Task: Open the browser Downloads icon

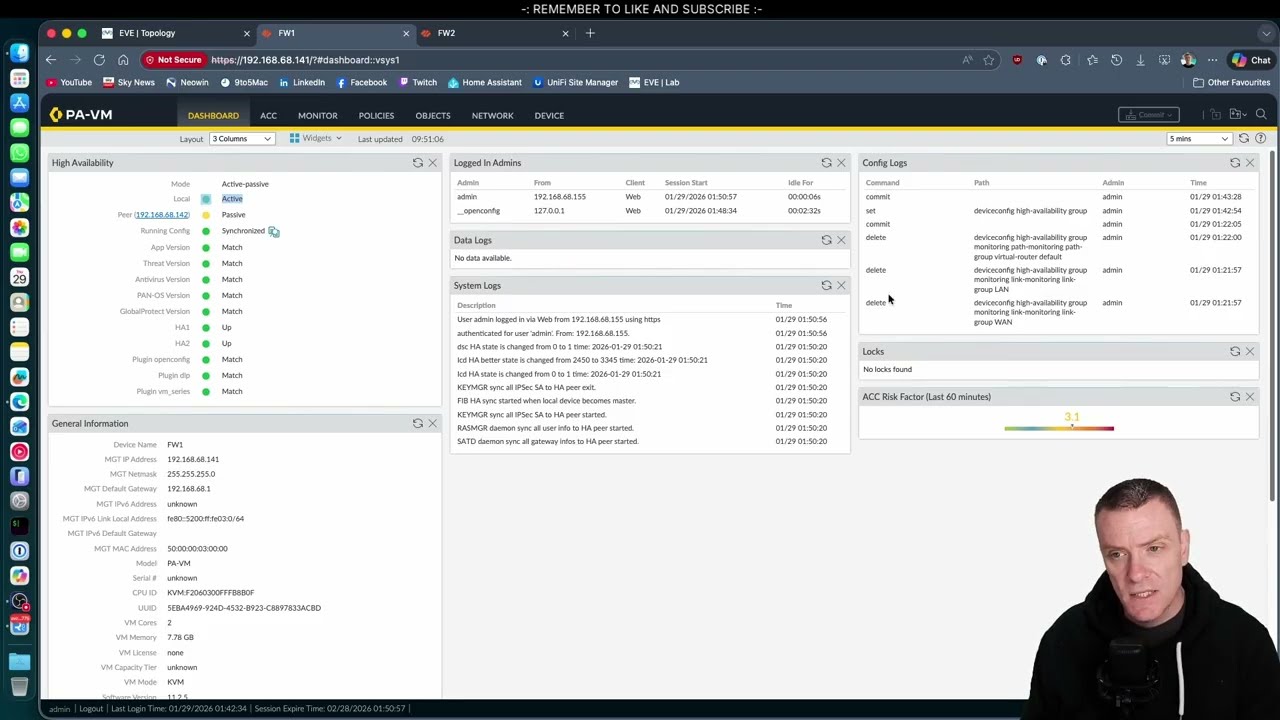Action: 1140,60
